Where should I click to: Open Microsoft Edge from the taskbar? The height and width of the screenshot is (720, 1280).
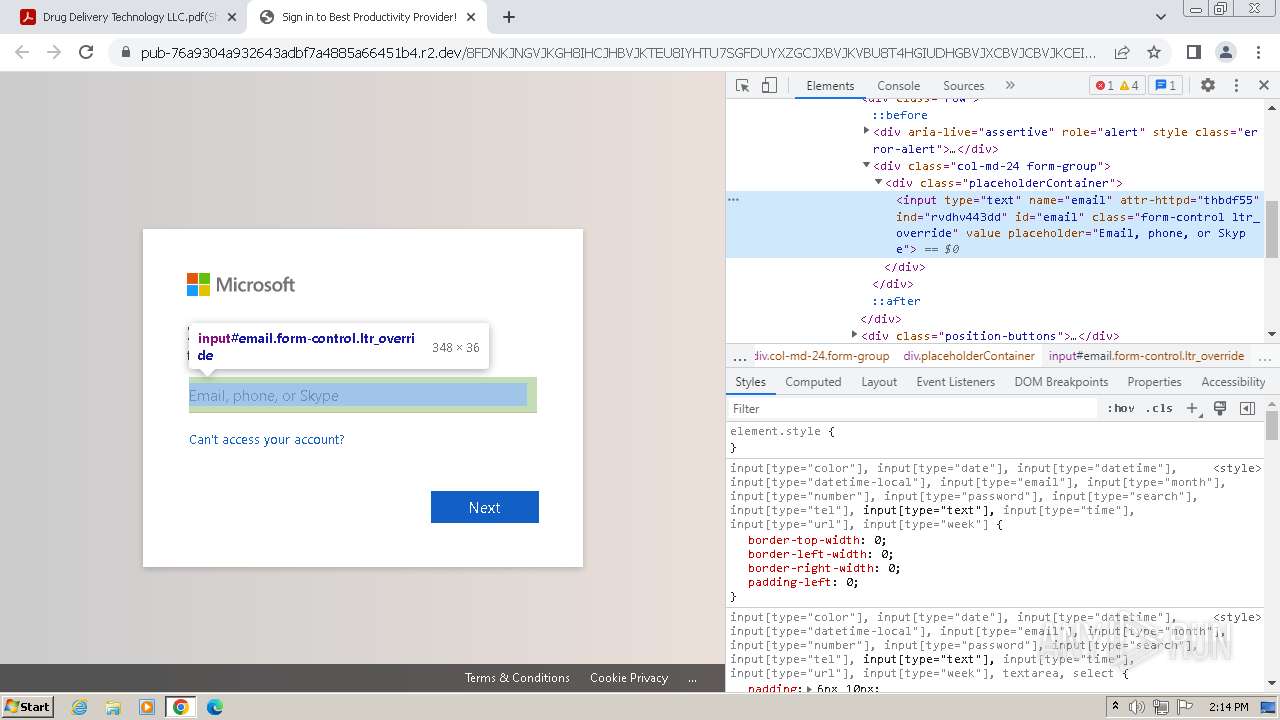[x=215, y=707]
